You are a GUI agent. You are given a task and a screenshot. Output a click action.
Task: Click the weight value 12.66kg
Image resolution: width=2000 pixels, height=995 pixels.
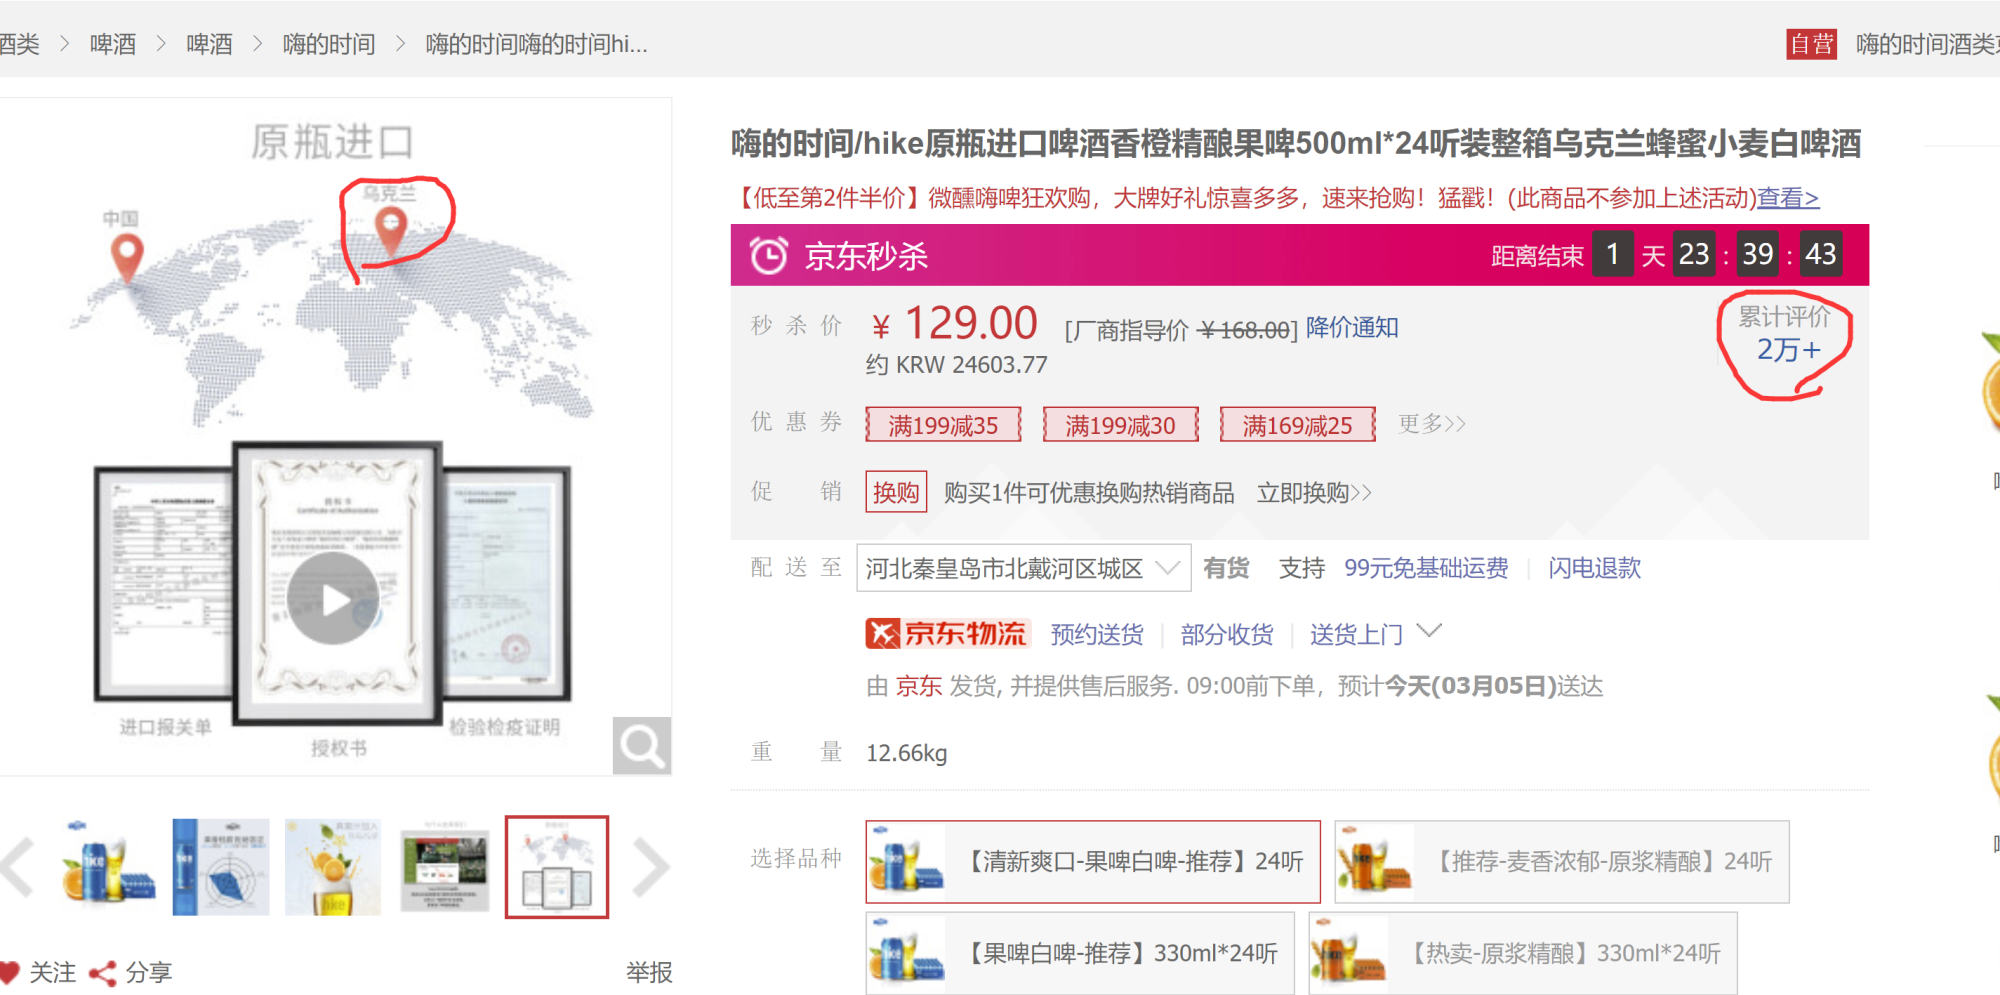tap(906, 753)
